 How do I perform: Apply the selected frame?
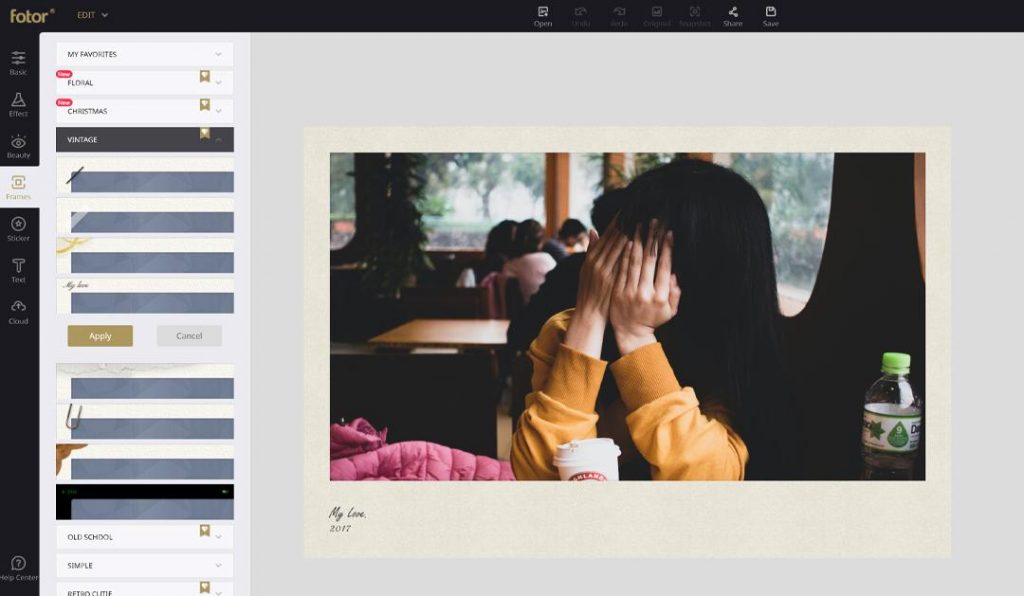[100, 336]
